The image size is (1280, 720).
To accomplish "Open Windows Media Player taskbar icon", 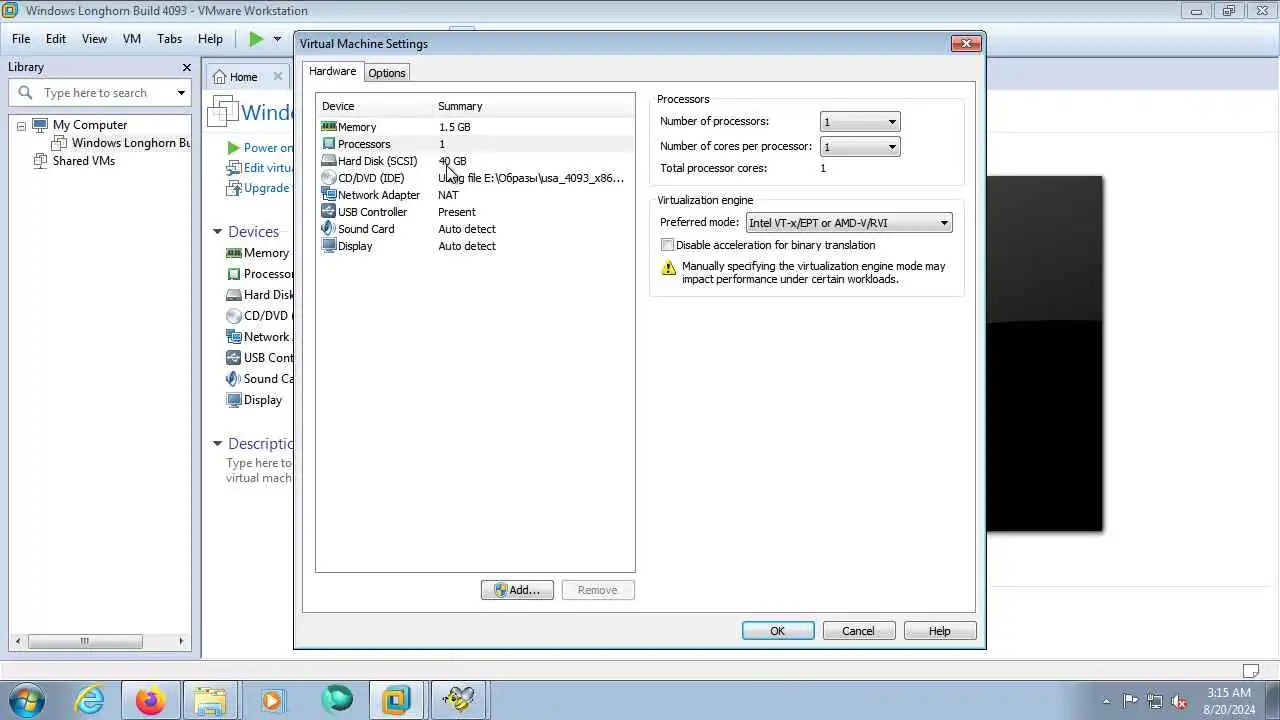I will pyautogui.click(x=272, y=700).
